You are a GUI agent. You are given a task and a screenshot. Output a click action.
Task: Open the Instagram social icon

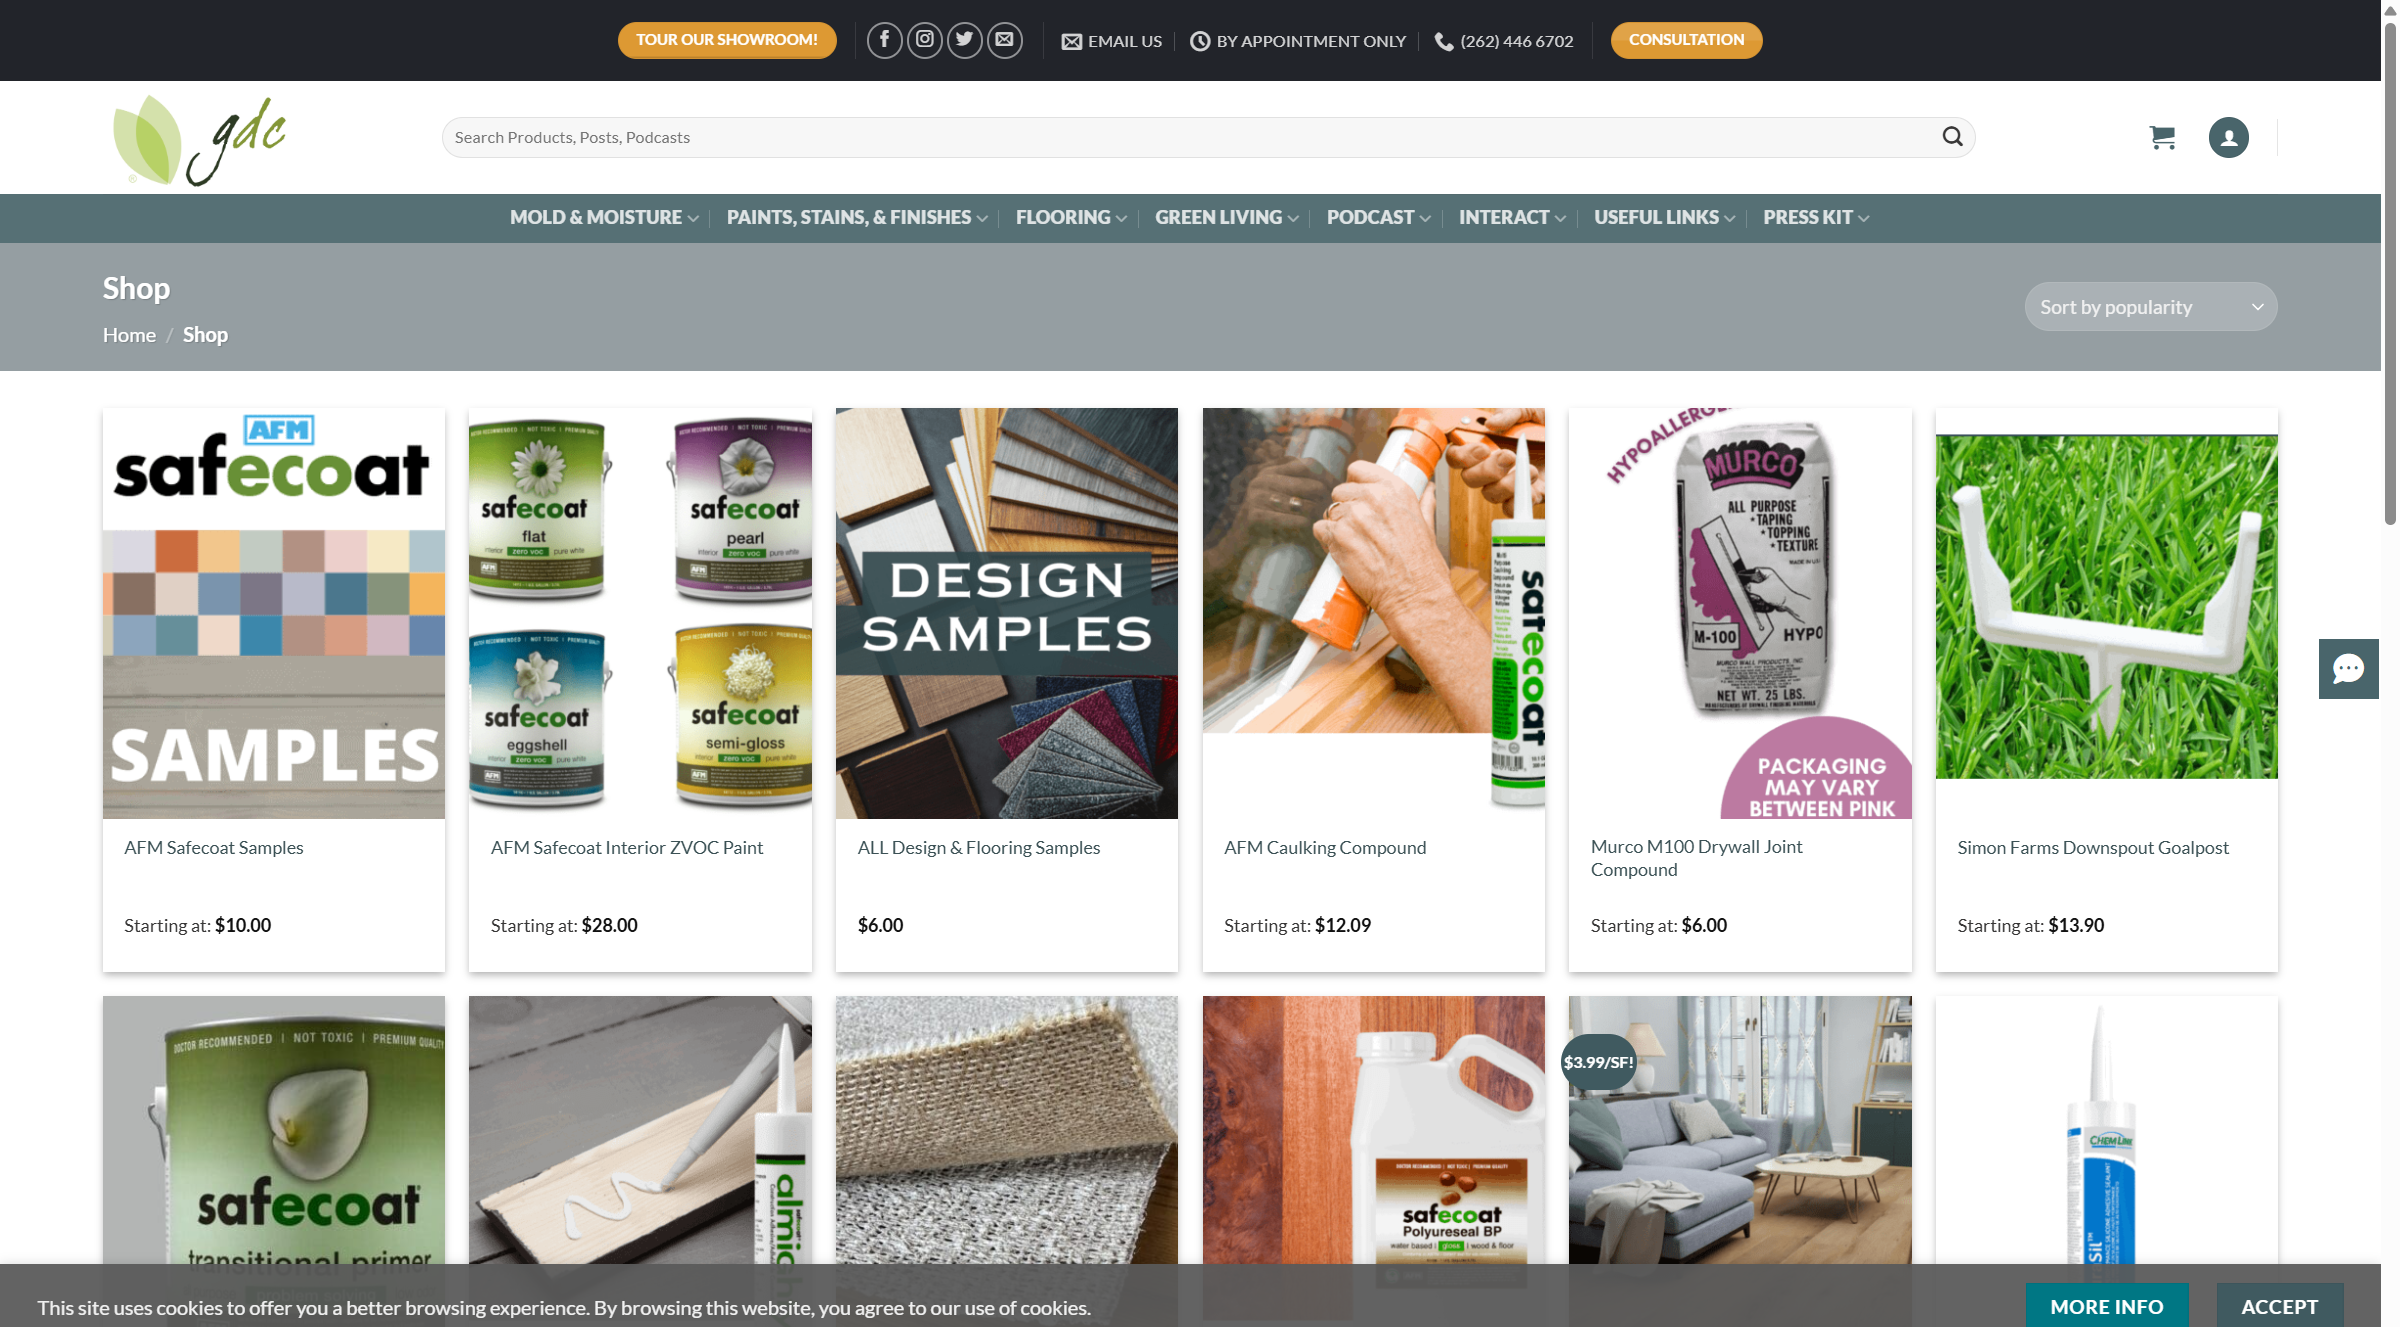coord(924,40)
